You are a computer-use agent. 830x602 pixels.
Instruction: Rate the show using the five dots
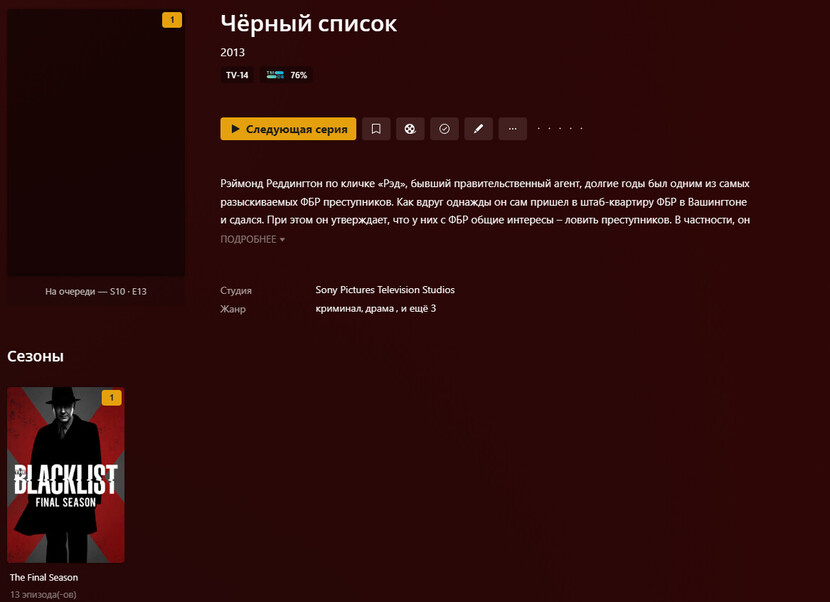coord(560,129)
